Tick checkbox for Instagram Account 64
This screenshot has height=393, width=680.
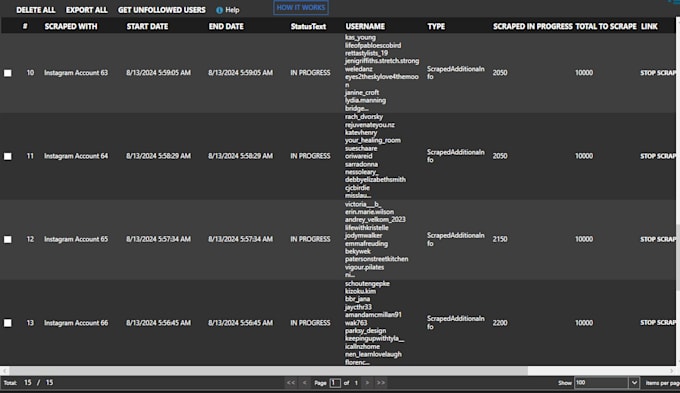(8, 156)
